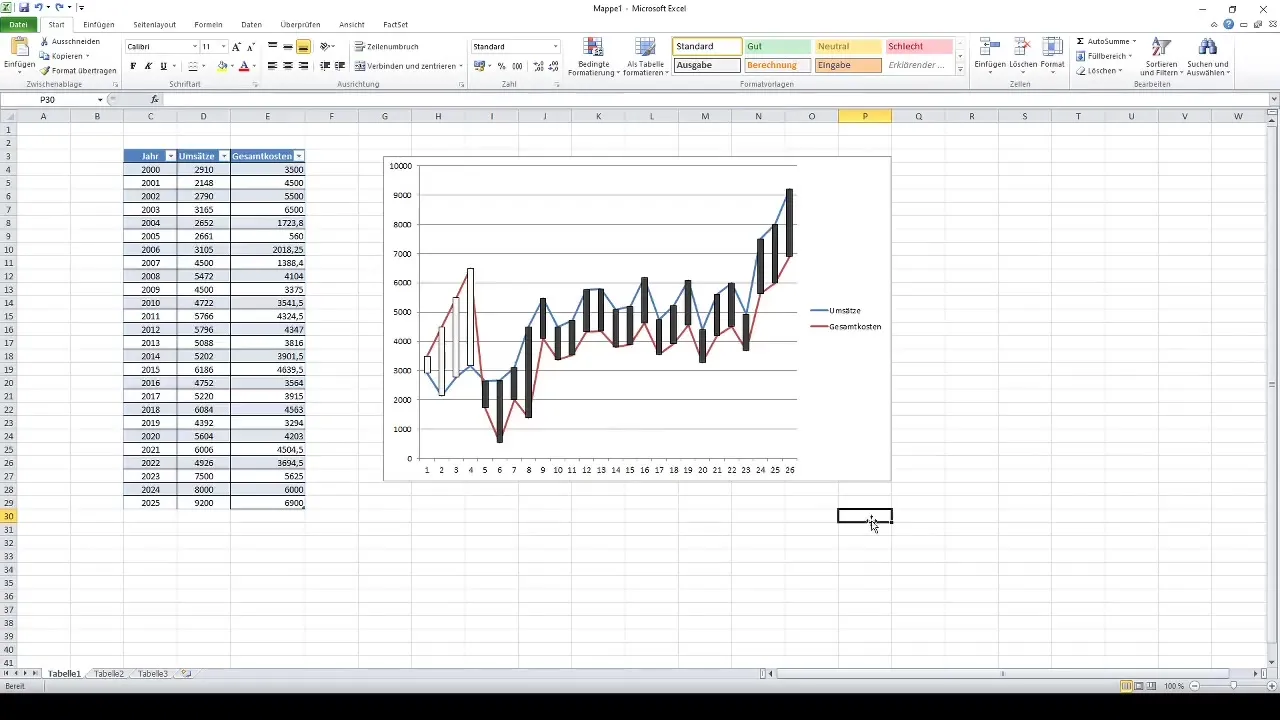Toggle left text alignment
1280x720 pixels.
(272, 66)
